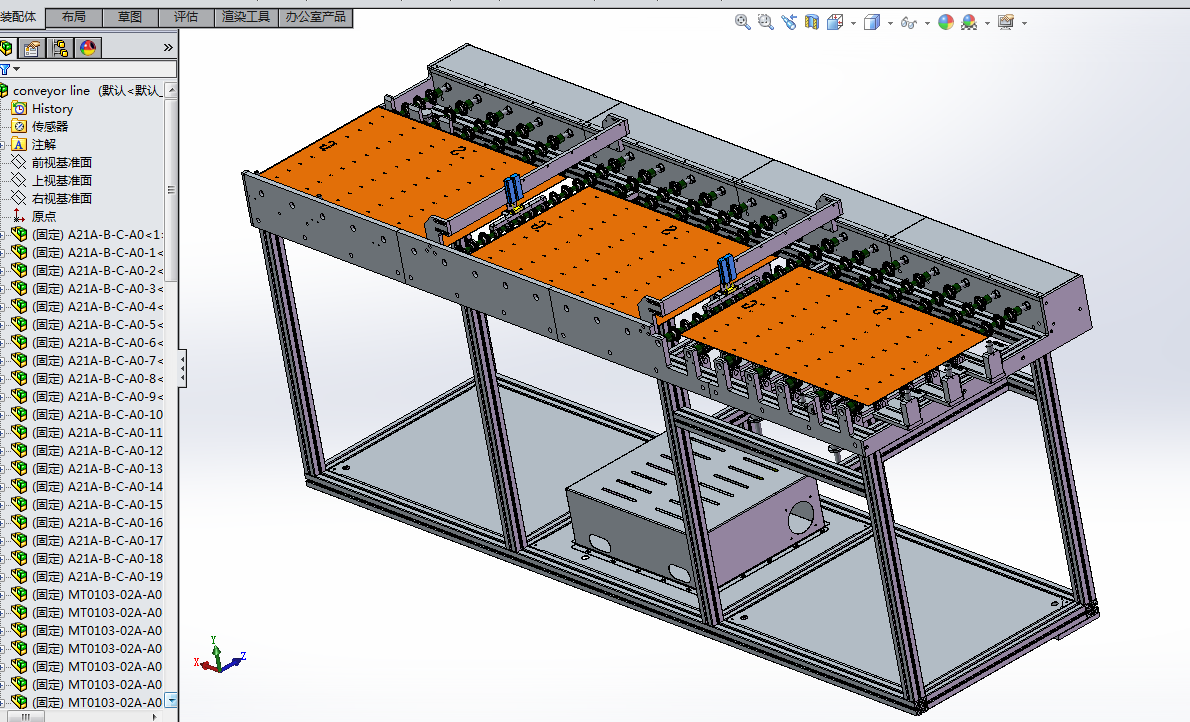1190x722 pixels.
Task: Click the tree scrollbar down arrow
Action: tap(172, 701)
